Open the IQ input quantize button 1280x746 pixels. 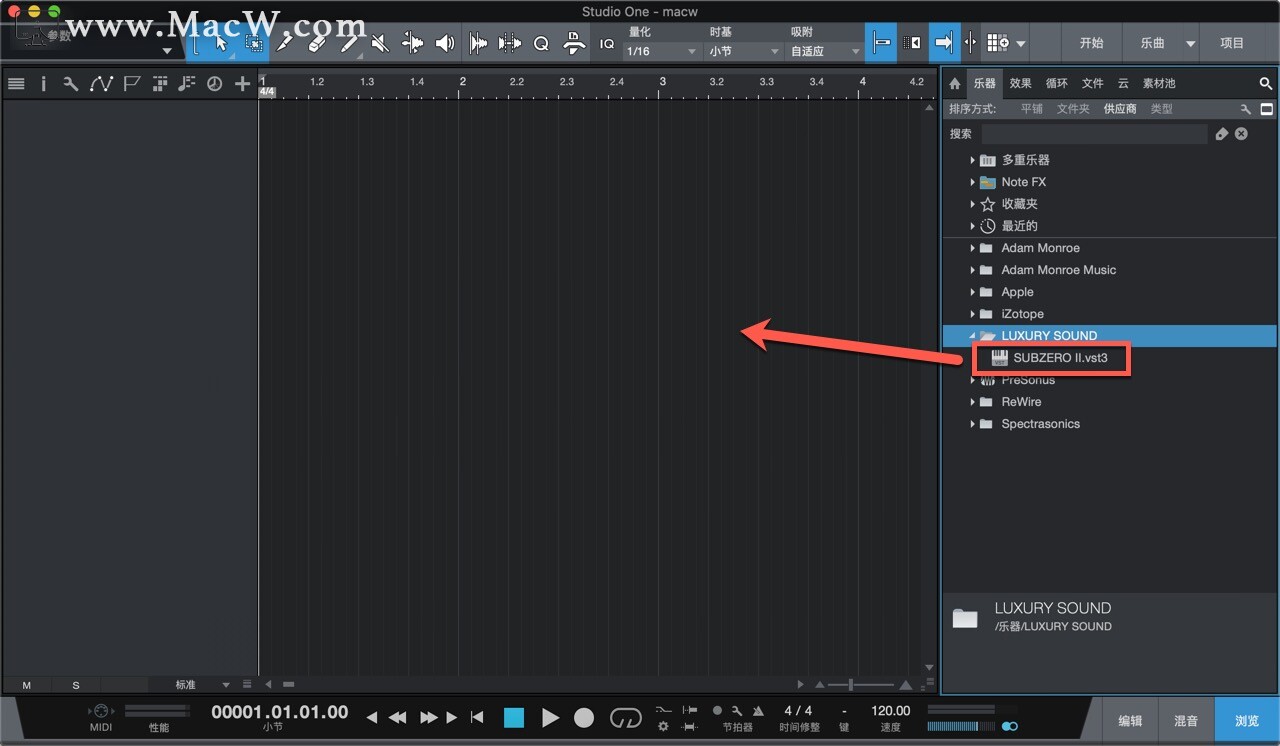pyautogui.click(x=607, y=43)
